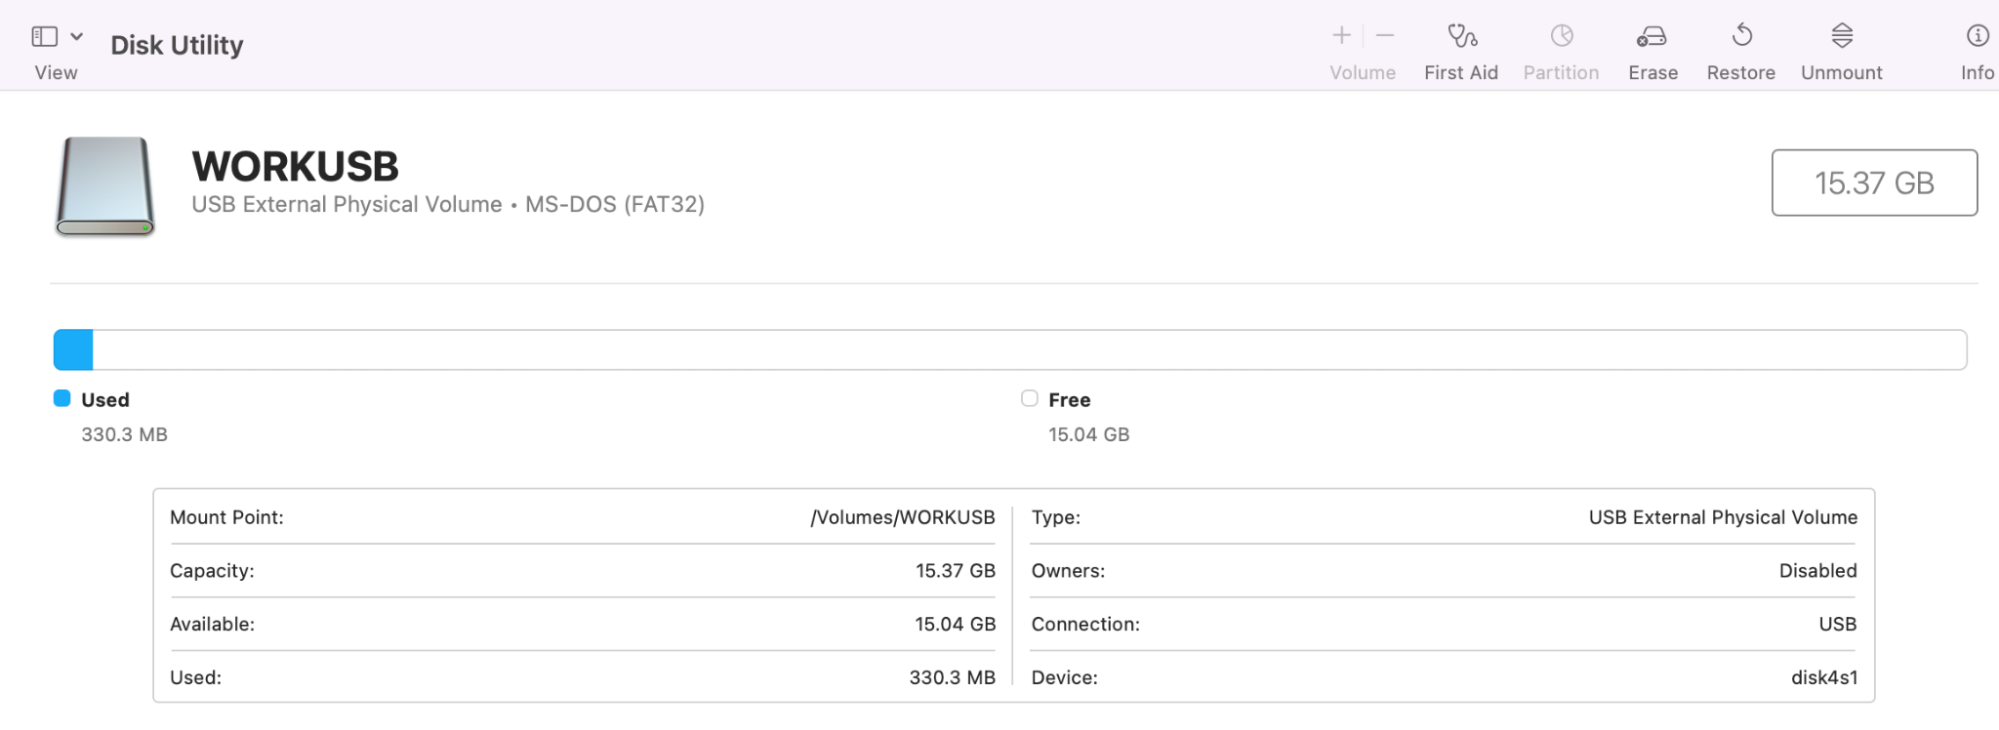Image resolution: width=1999 pixels, height=730 pixels.
Task: Select the 15.04 GB value under Free legend
Action: [x=1089, y=435]
